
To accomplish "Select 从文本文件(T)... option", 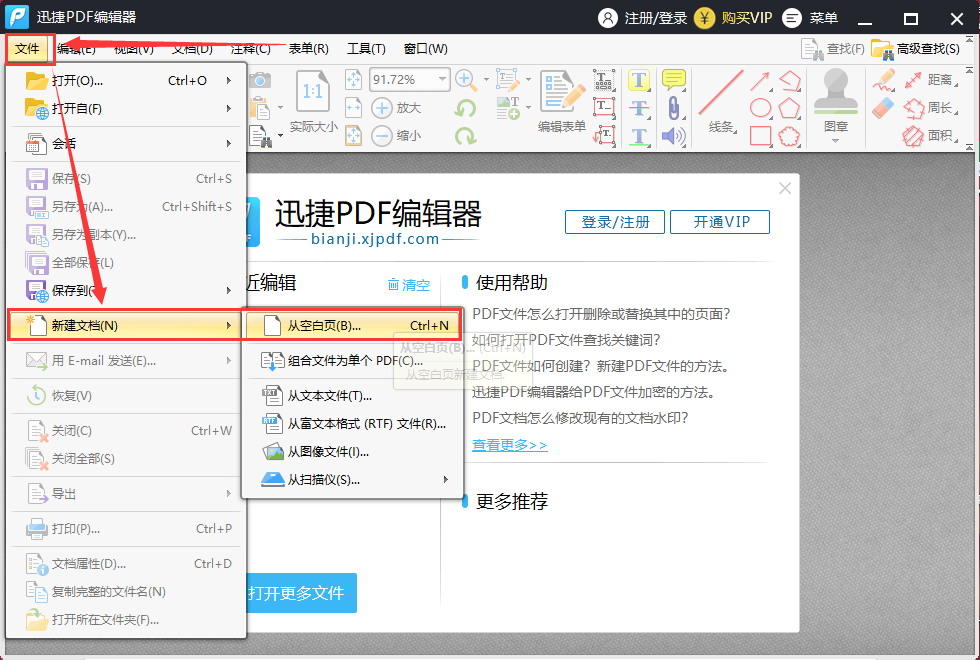I will 354,396.
